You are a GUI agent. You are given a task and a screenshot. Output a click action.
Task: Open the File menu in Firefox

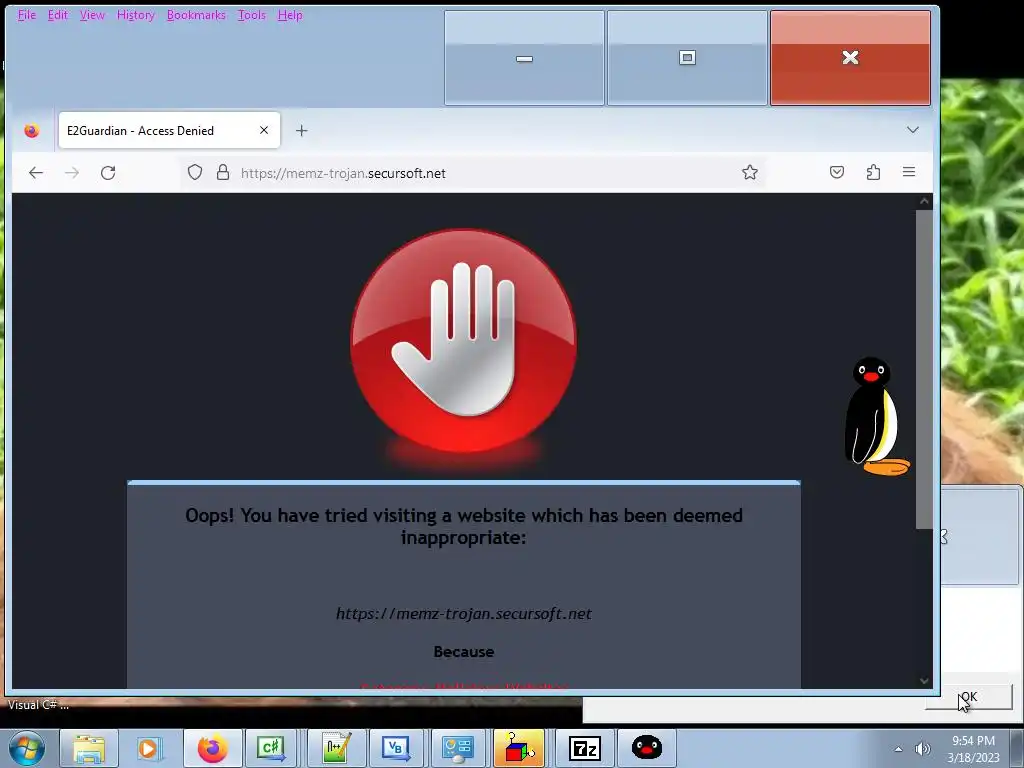27,15
